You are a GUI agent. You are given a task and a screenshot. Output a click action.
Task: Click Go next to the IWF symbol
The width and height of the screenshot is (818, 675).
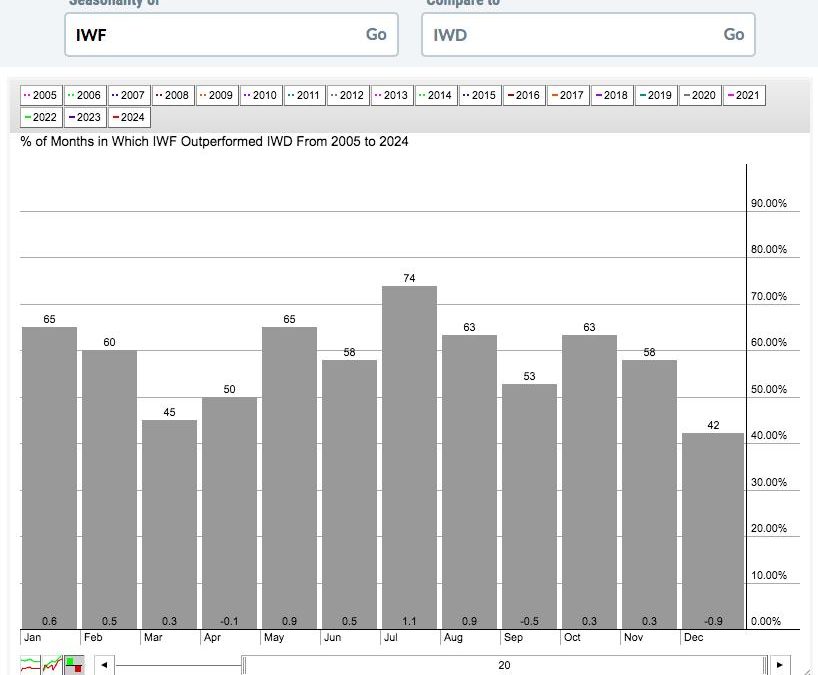coord(376,34)
